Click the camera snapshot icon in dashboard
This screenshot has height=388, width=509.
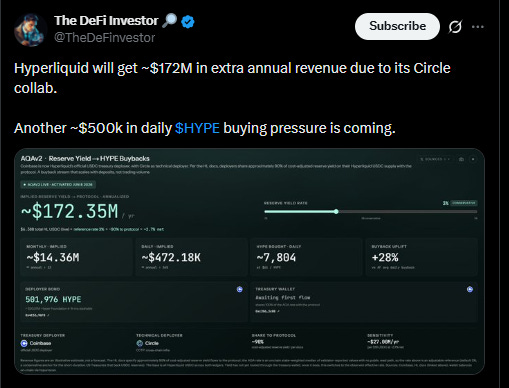(461, 159)
